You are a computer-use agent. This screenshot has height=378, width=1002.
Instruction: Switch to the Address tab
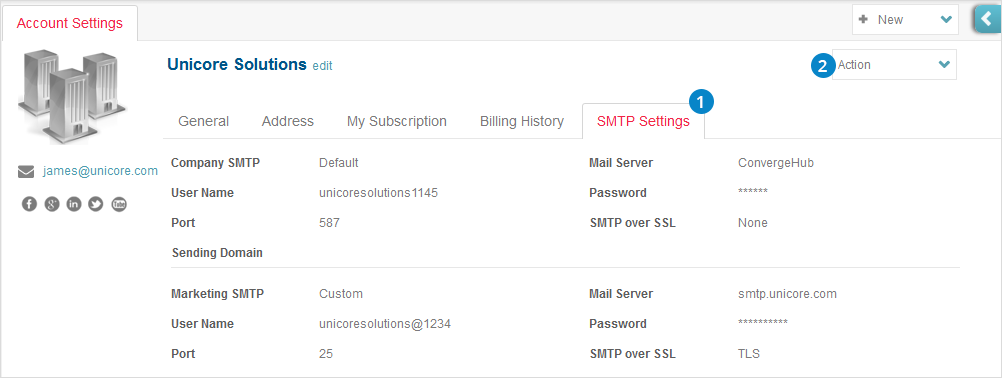288,121
